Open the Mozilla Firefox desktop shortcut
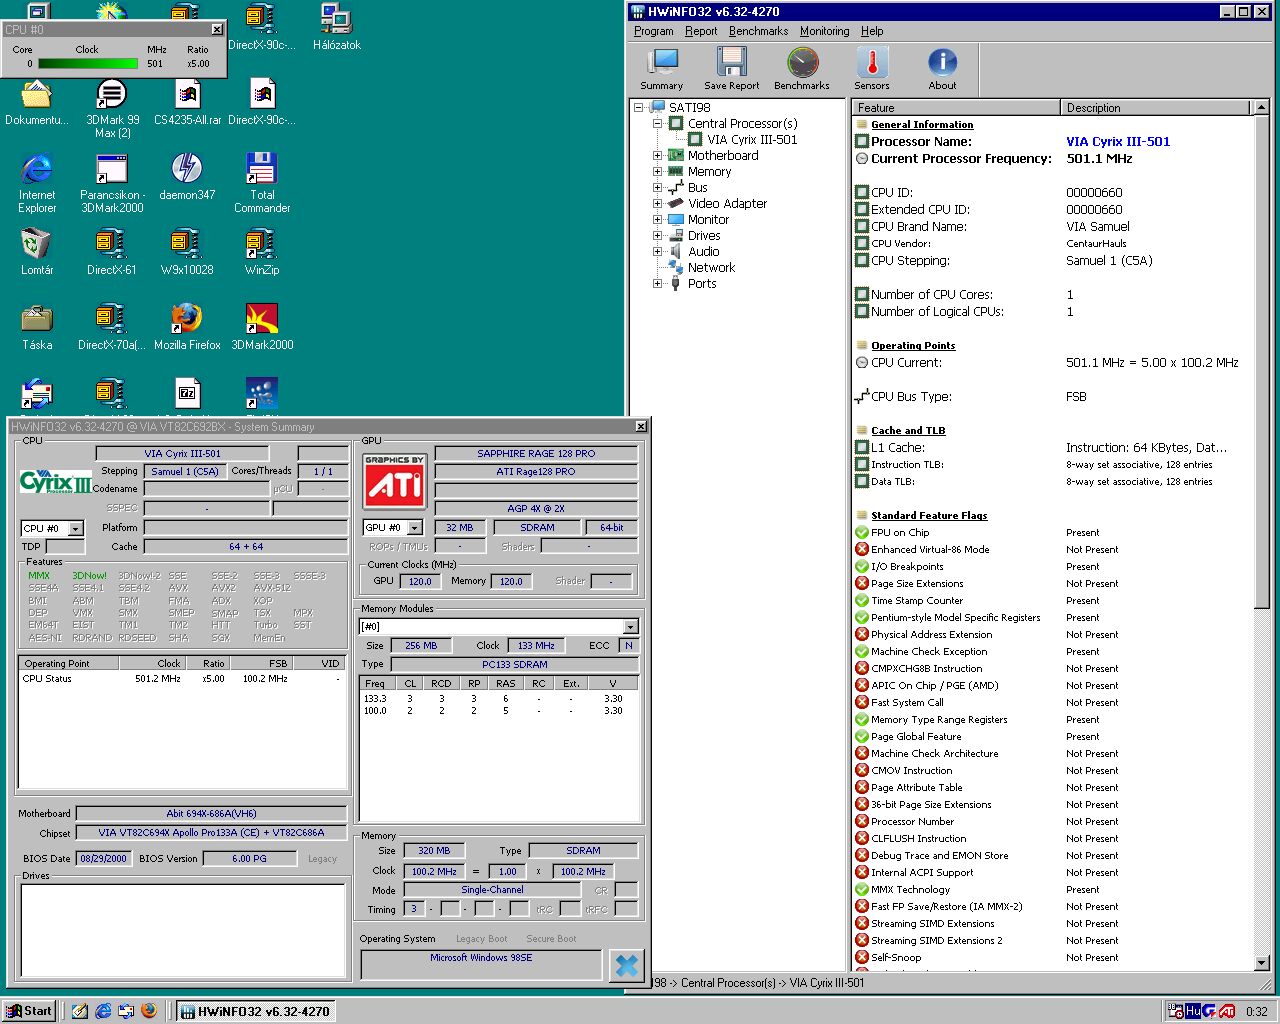 [187, 327]
